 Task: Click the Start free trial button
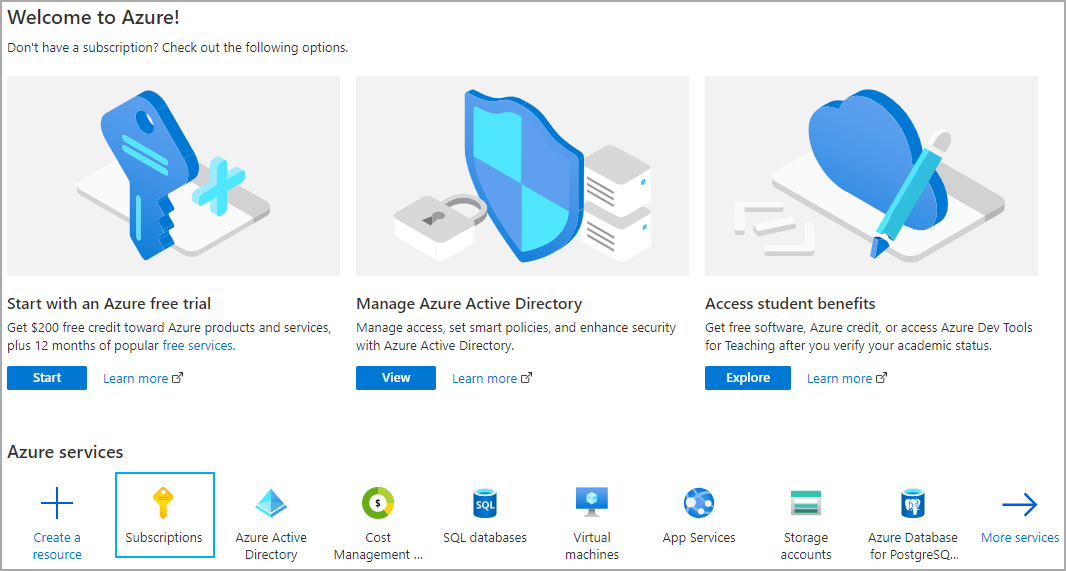(x=47, y=378)
